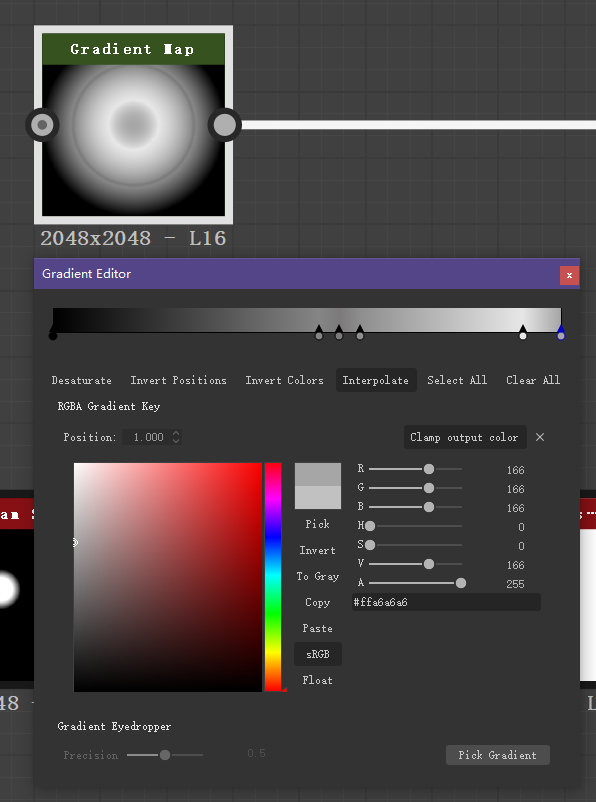Click the Invert color button
The image size is (596, 802).
[x=318, y=550]
